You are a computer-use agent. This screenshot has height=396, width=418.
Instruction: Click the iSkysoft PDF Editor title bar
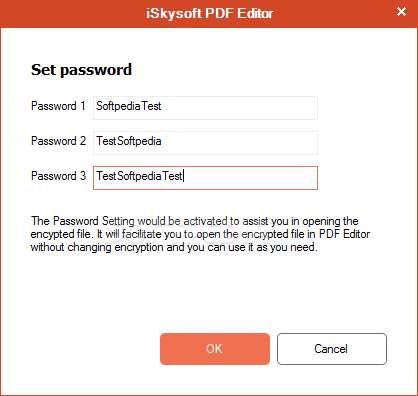tap(209, 13)
